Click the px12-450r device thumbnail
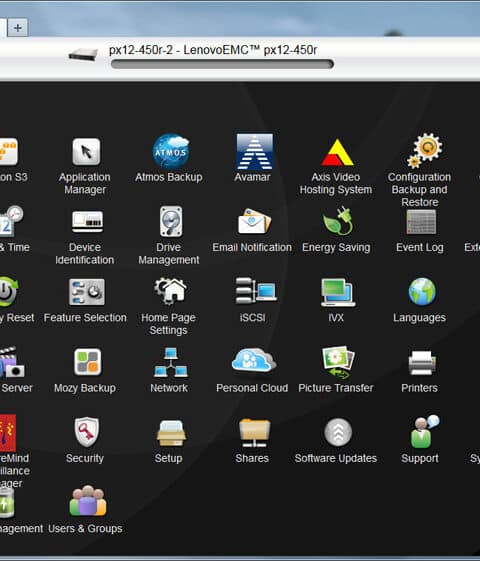This screenshot has width=480, height=561. click(83, 55)
